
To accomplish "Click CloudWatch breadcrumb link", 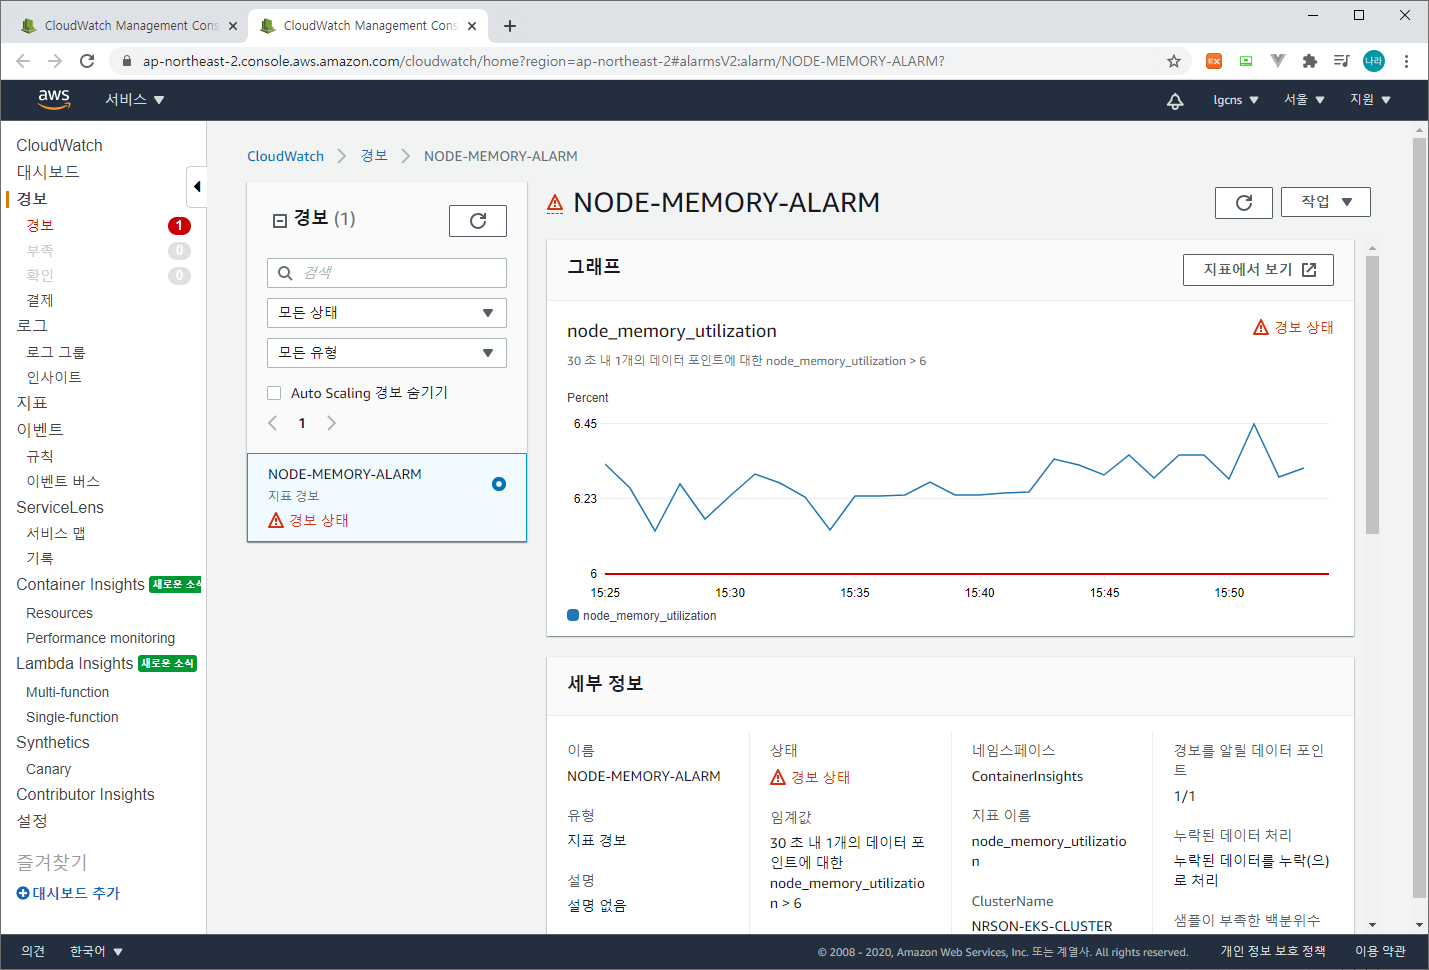I will [285, 156].
